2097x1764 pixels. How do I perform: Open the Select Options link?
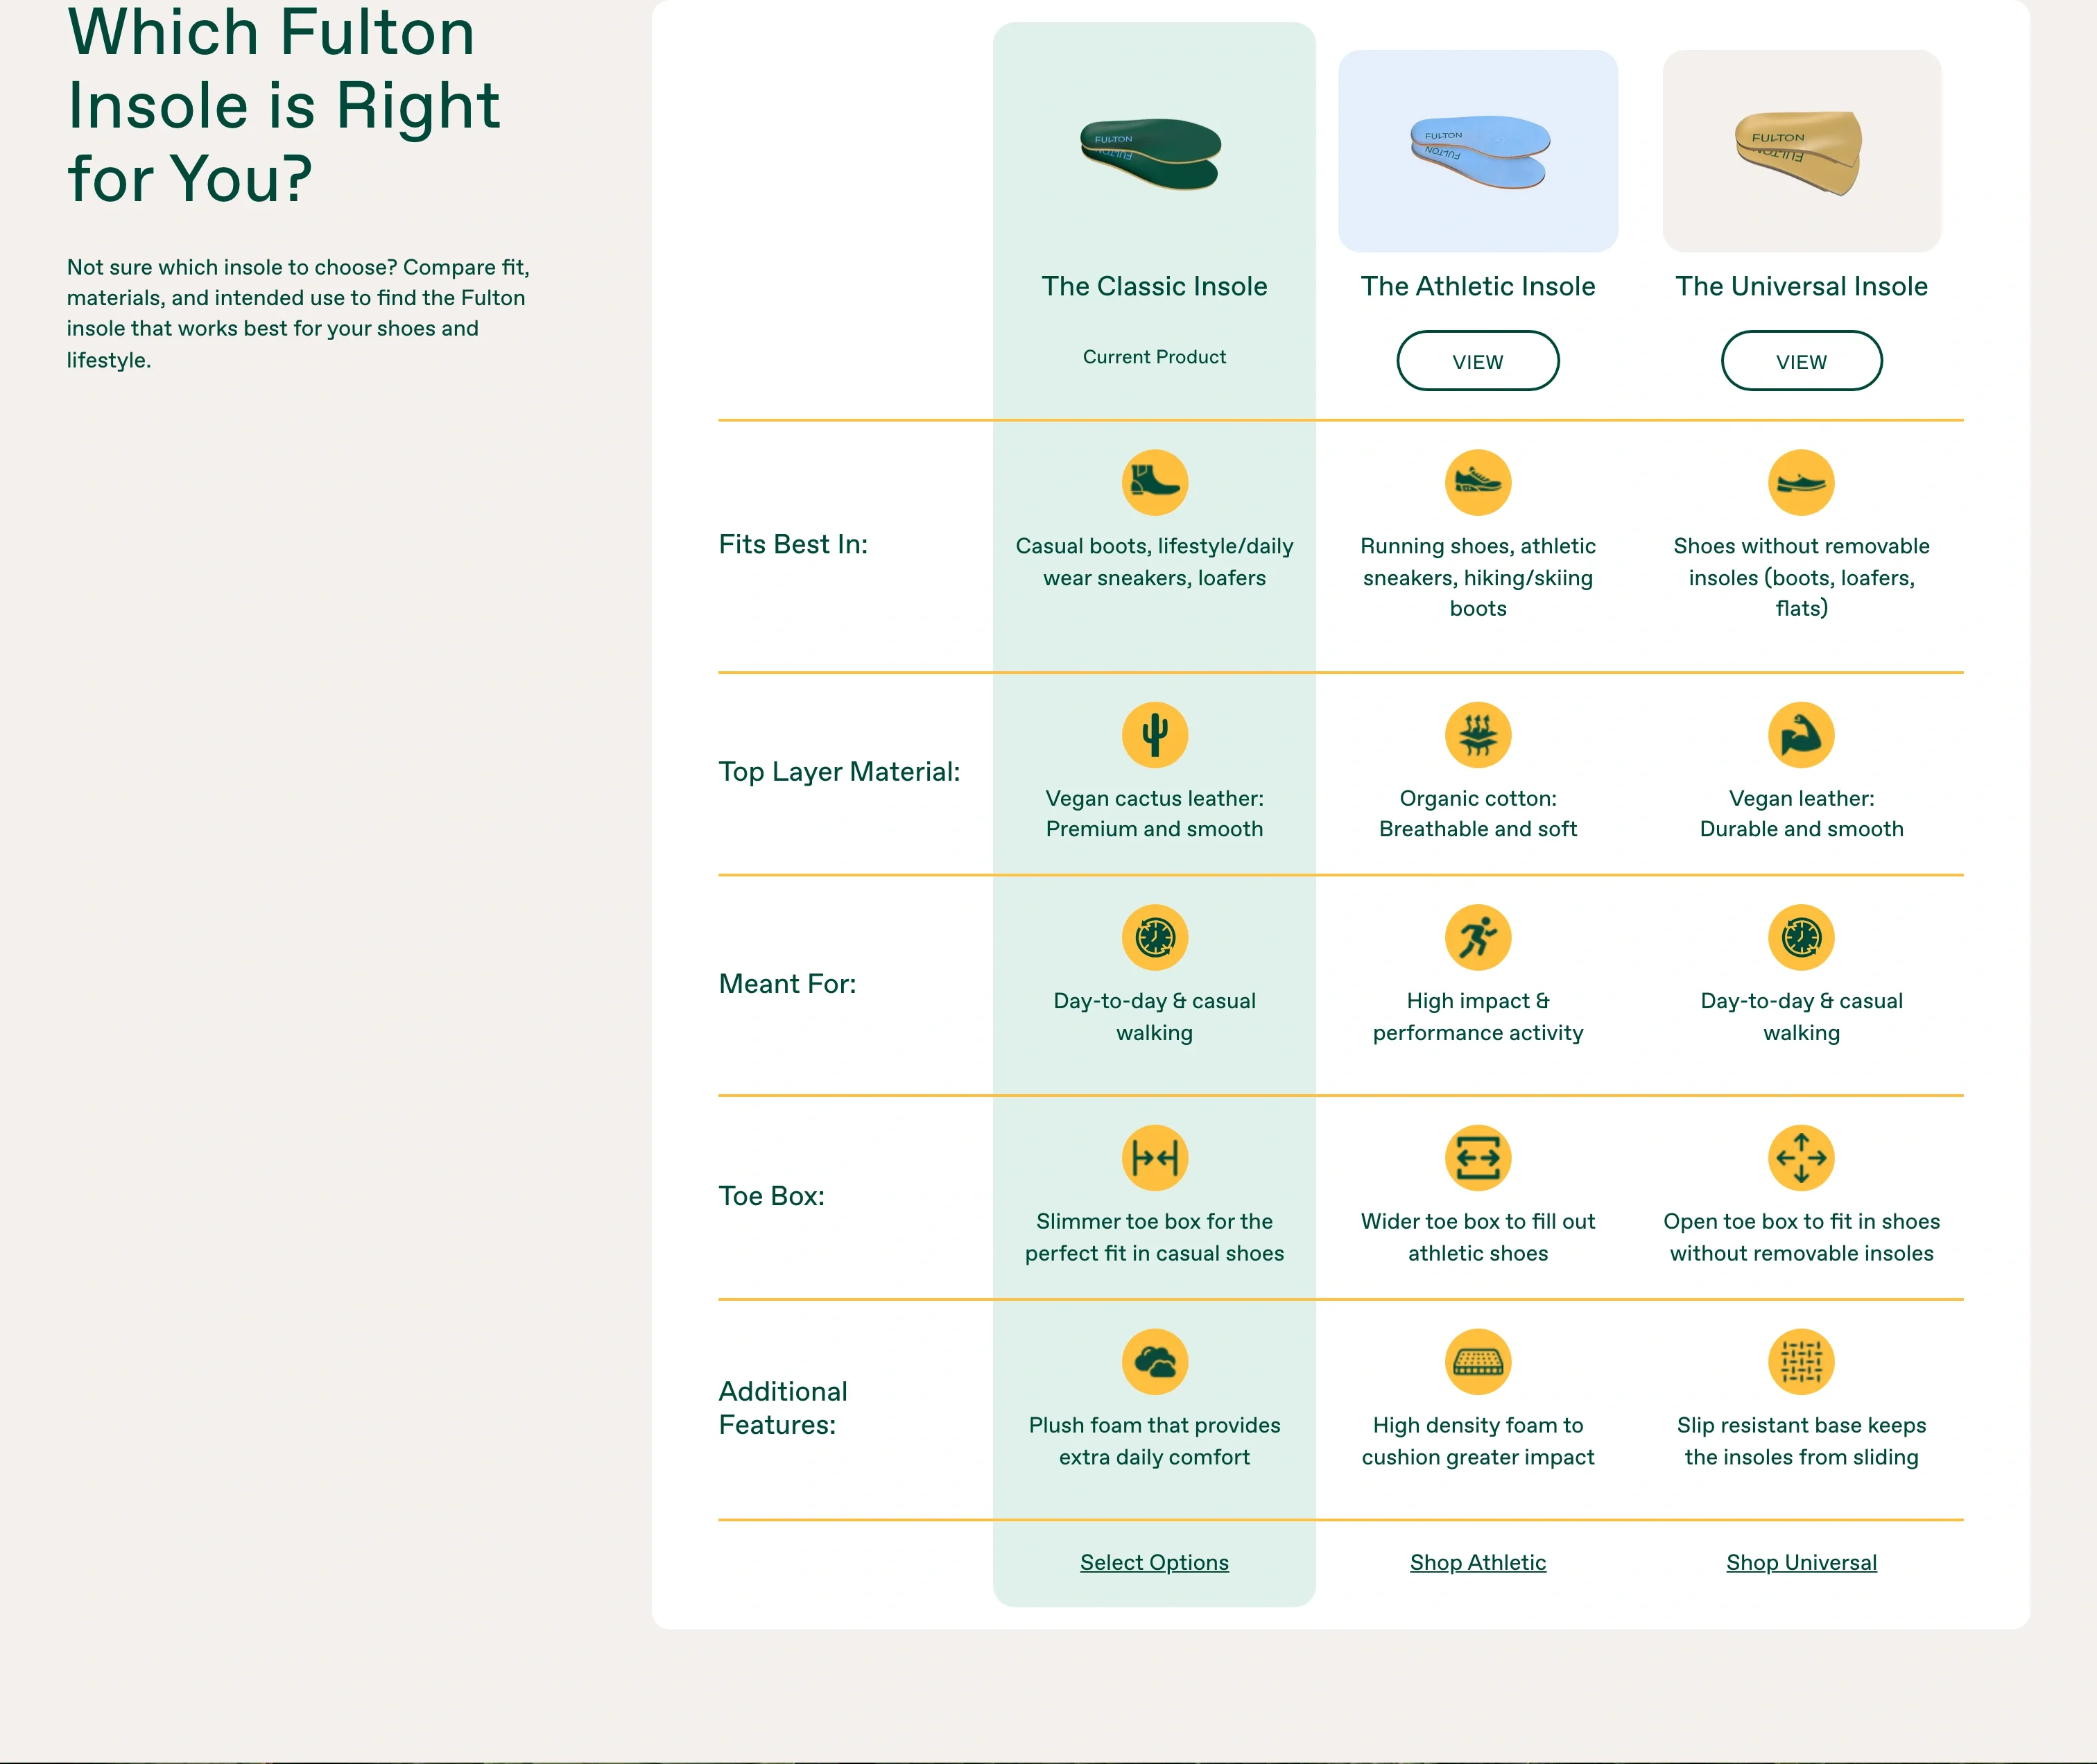(x=1154, y=1562)
